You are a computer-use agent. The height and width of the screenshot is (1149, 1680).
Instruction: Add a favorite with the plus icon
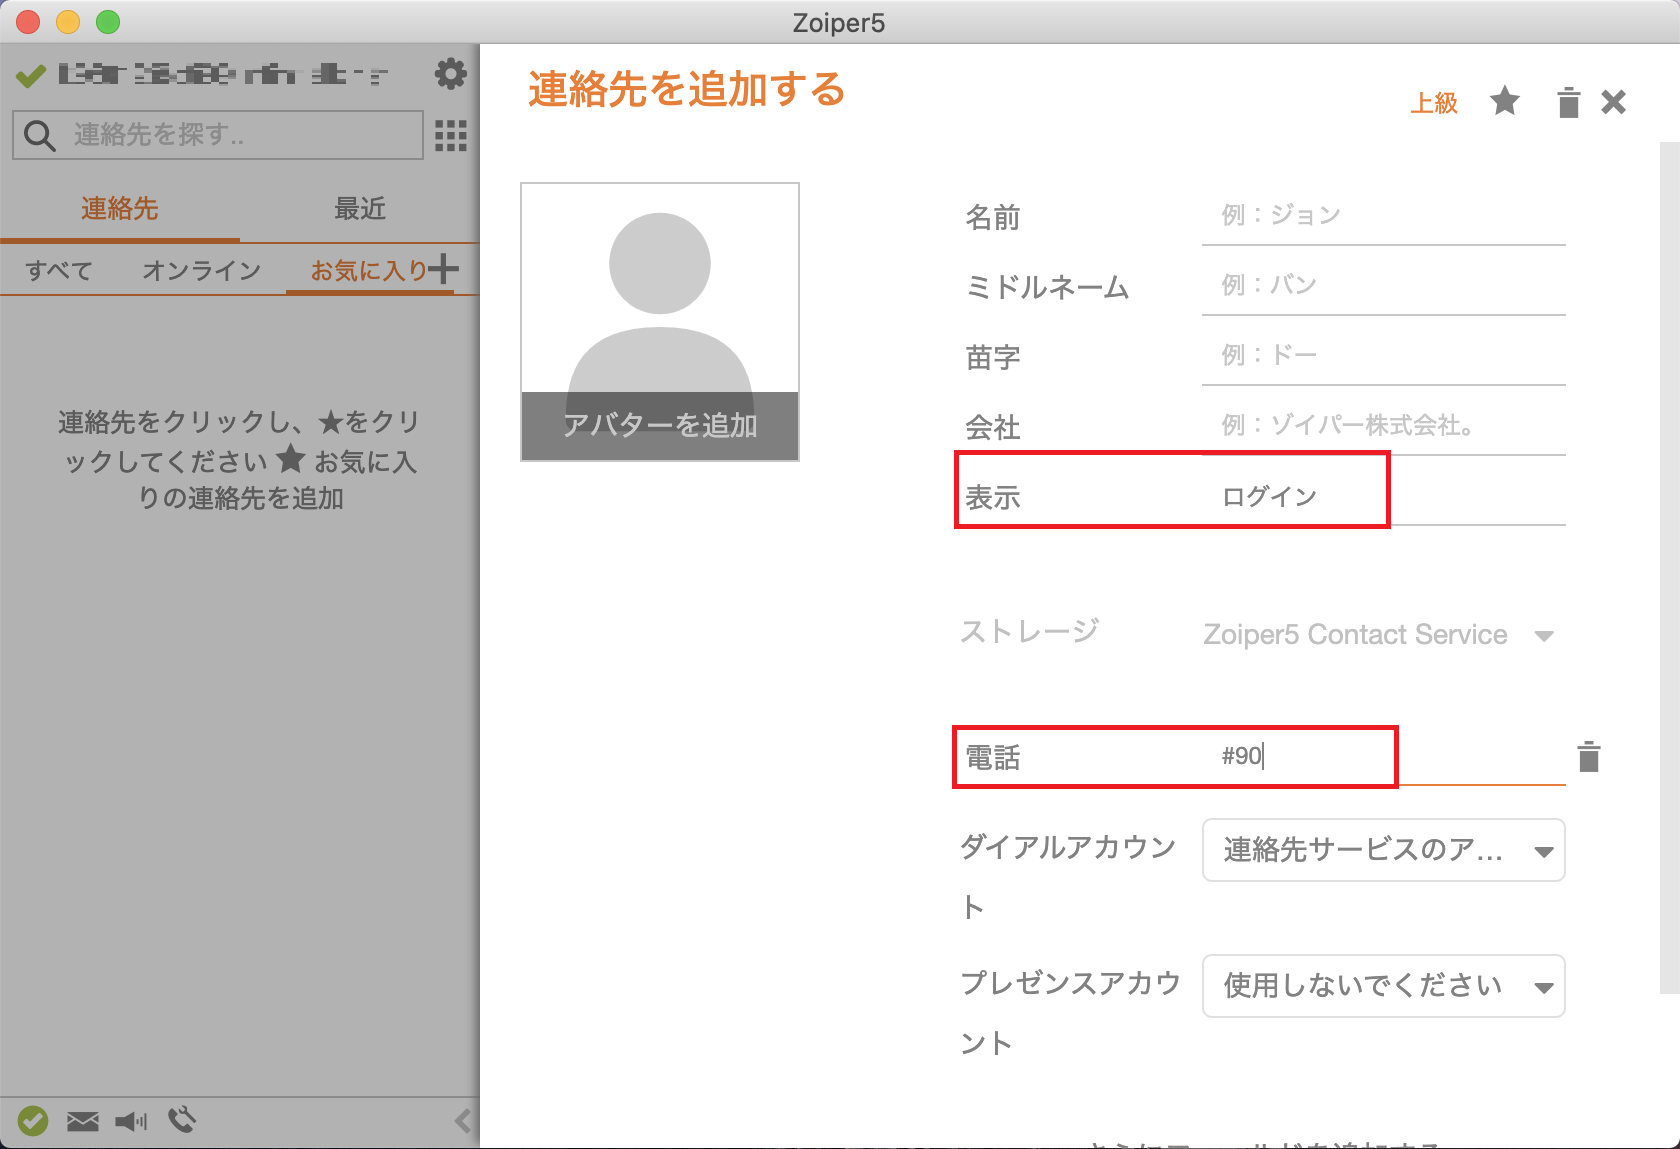[443, 268]
